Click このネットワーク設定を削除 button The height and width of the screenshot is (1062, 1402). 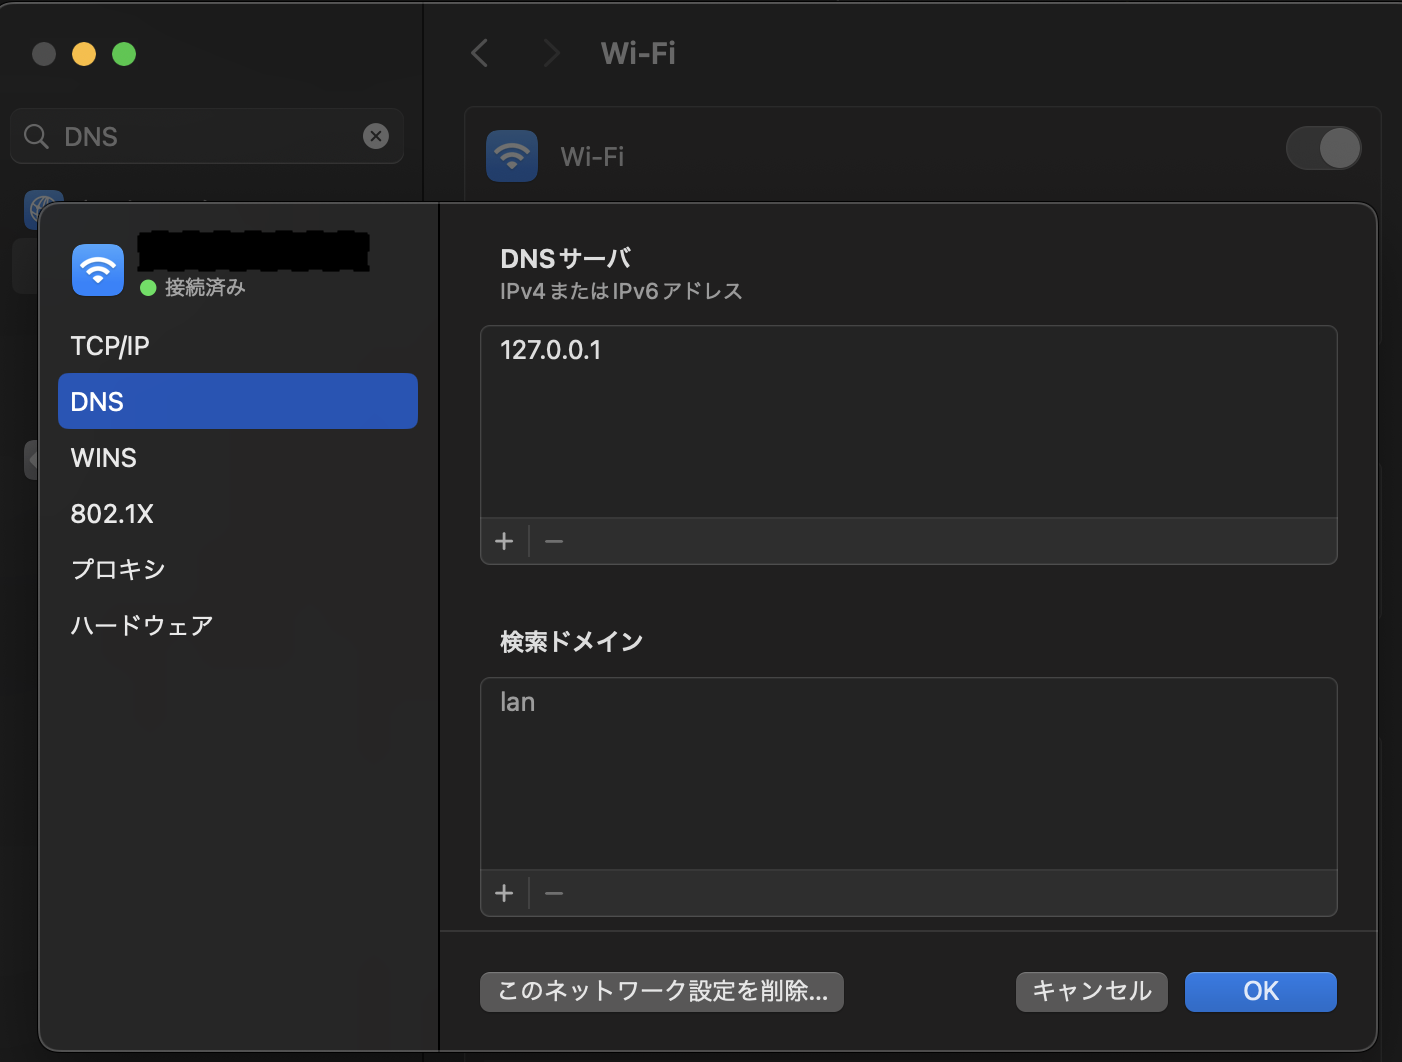(x=661, y=991)
